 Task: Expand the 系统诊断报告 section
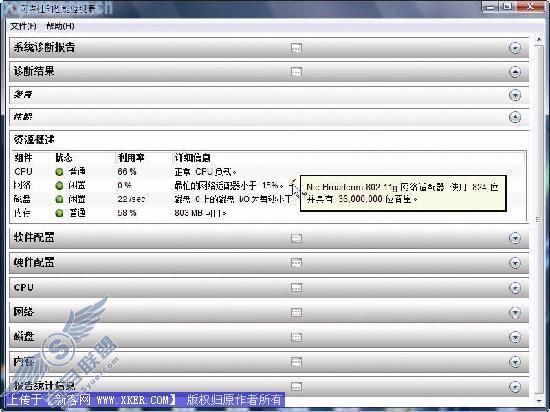tap(515, 48)
